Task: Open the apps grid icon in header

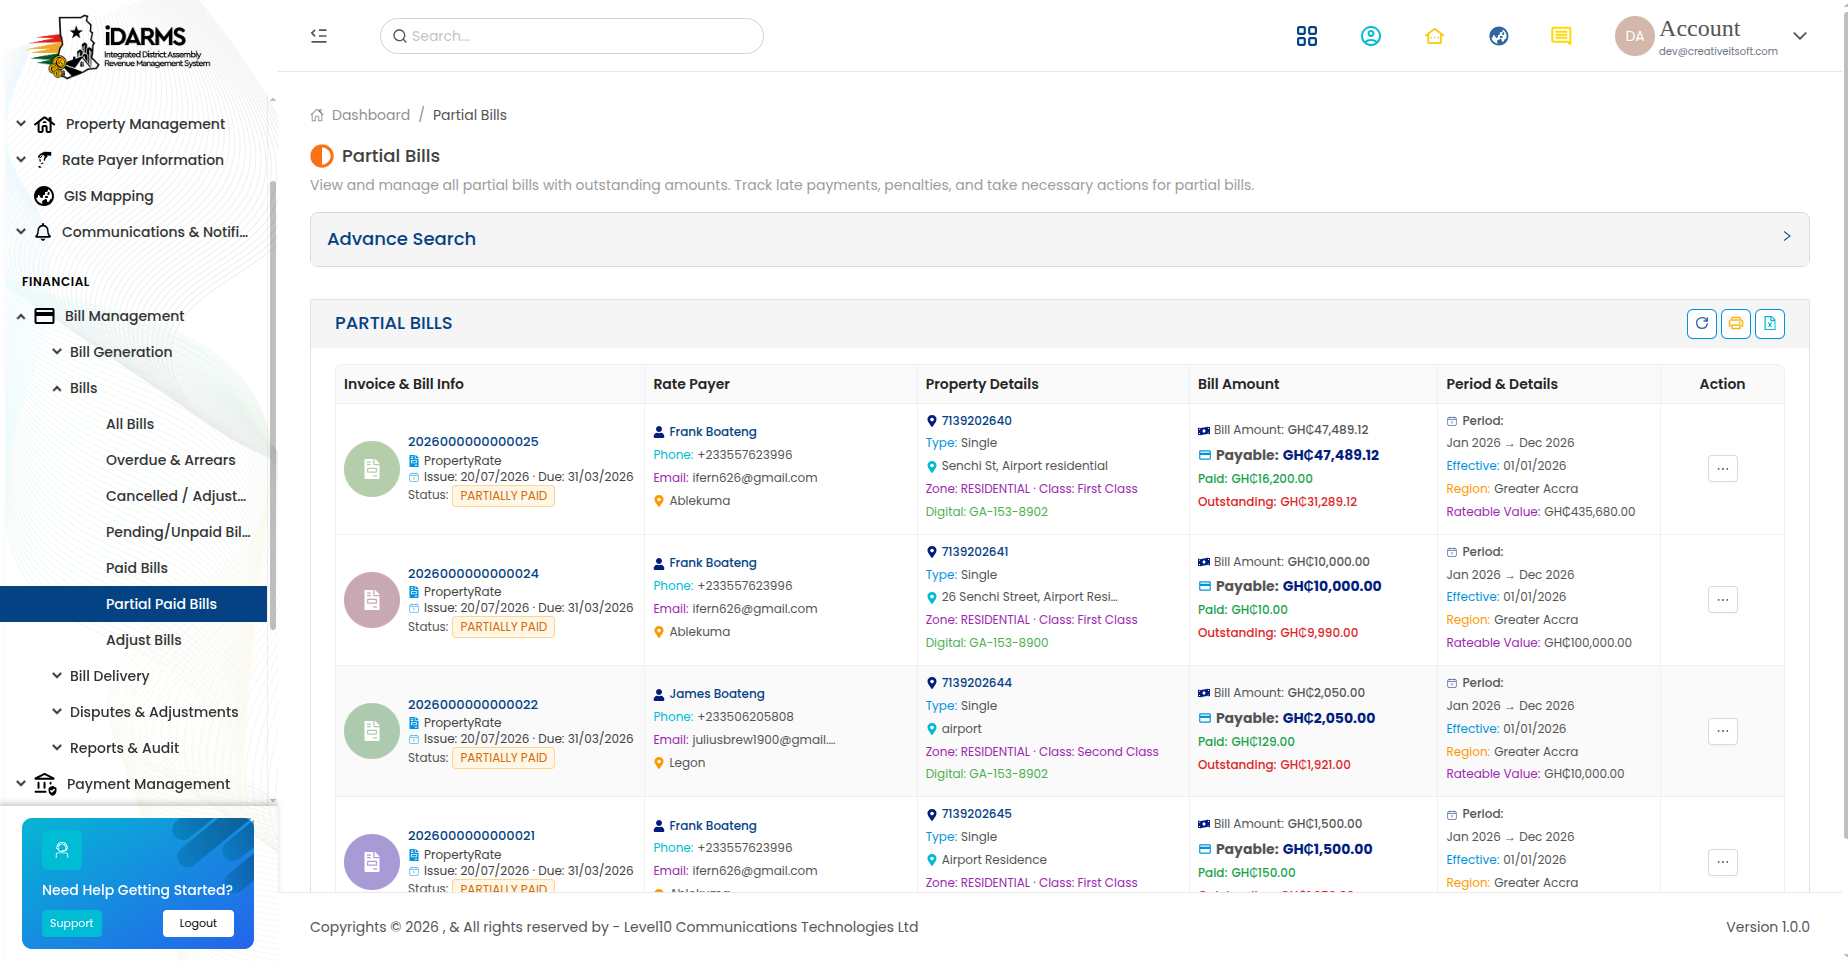Action: coord(1306,36)
